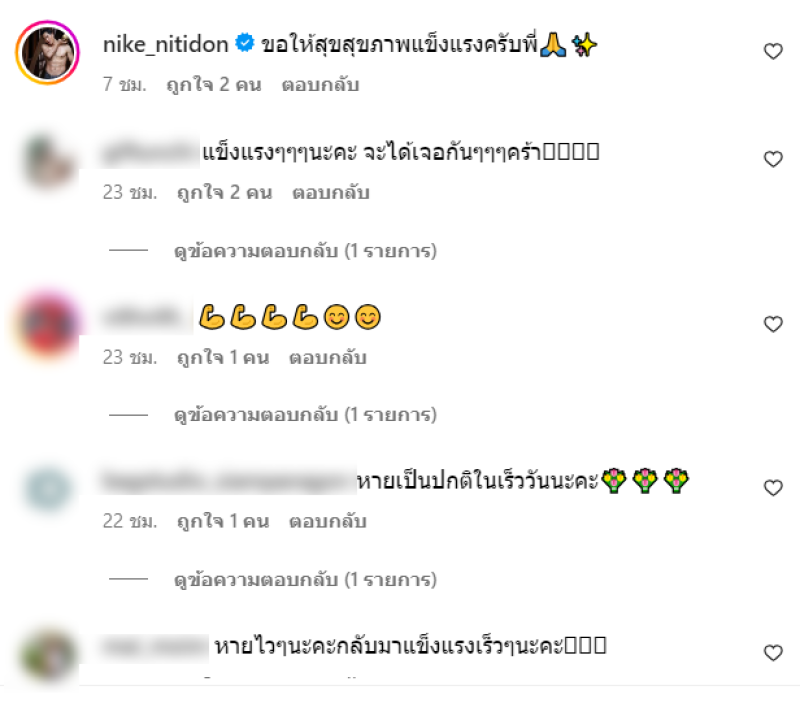
Task: Expand replies under the หายเป็นปกติ comment
Action: tap(305, 580)
